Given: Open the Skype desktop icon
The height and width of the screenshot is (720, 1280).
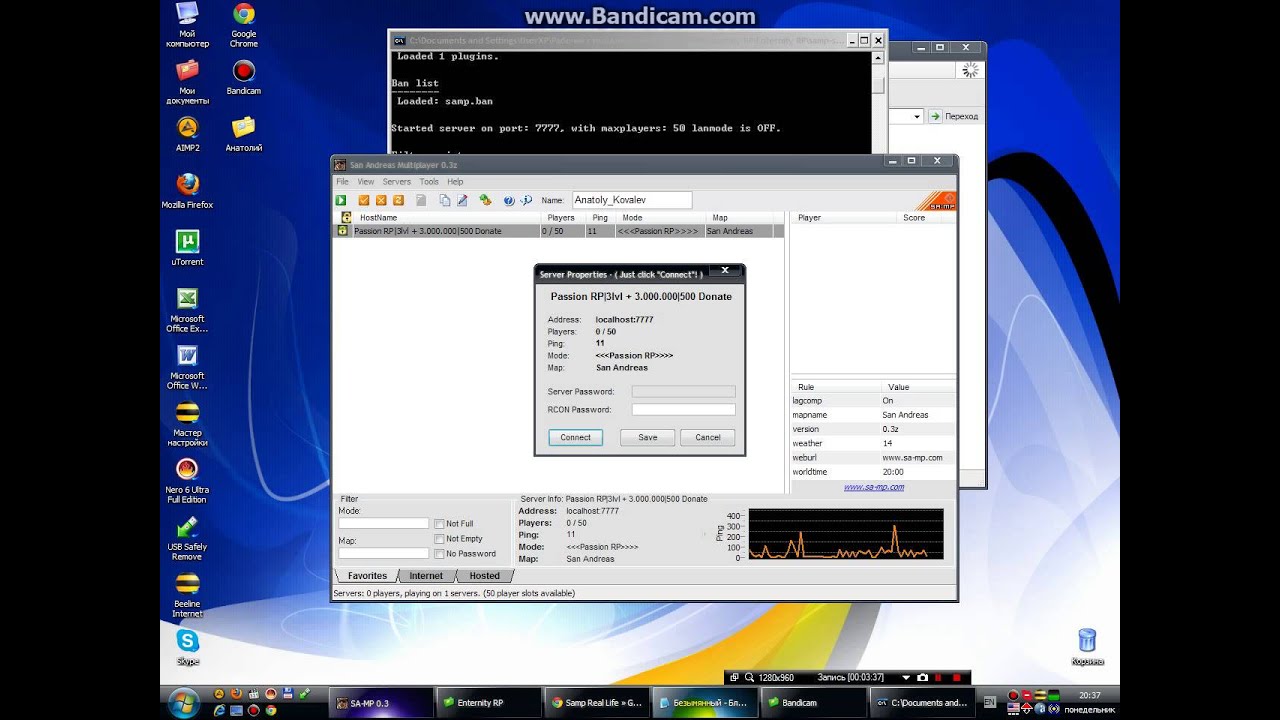Looking at the screenshot, I should [187, 647].
